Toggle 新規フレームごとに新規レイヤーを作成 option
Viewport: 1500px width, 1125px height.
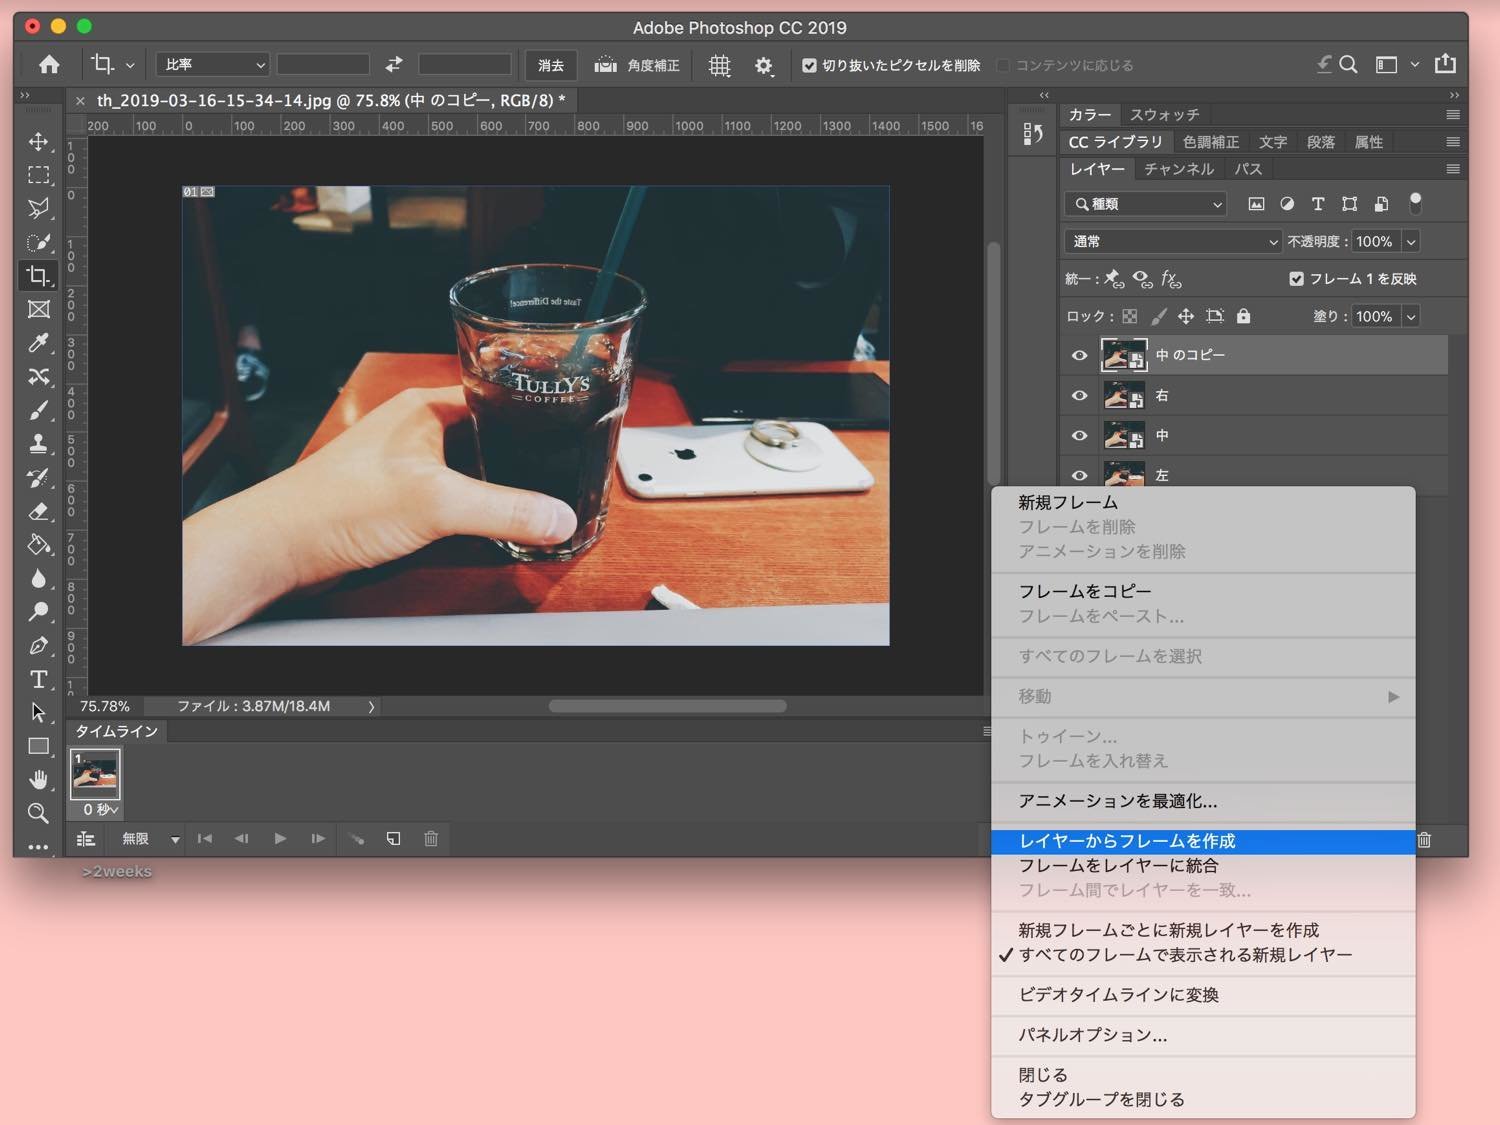(1168, 930)
